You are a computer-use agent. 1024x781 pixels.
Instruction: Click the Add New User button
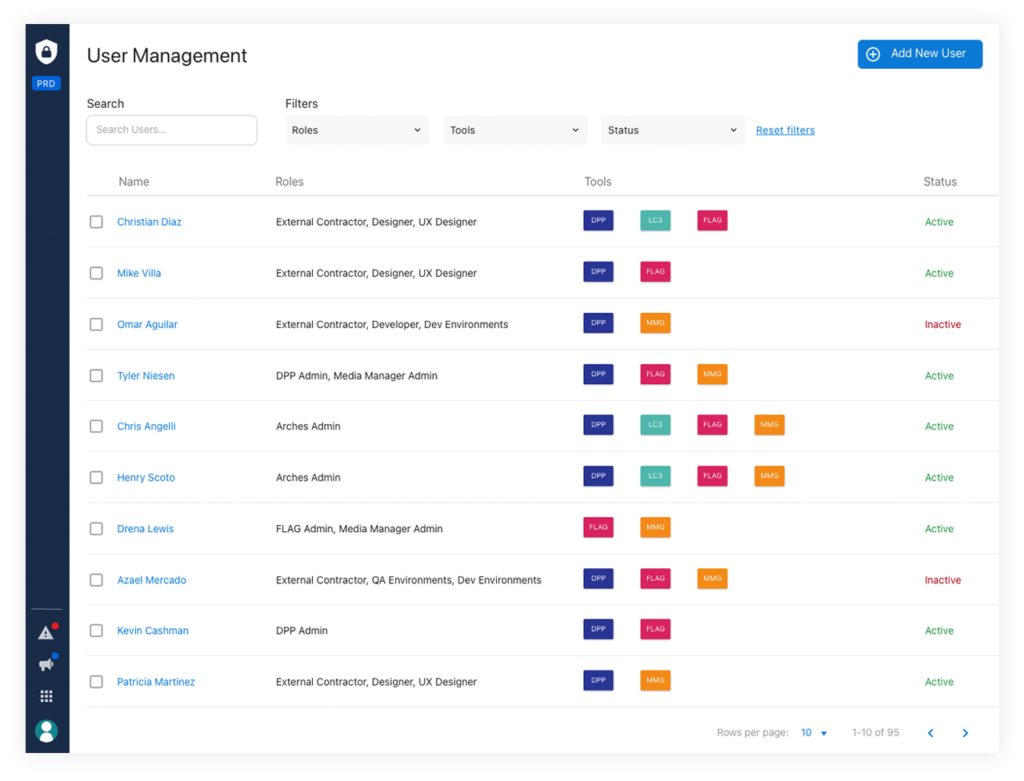[x=919, y=54]
